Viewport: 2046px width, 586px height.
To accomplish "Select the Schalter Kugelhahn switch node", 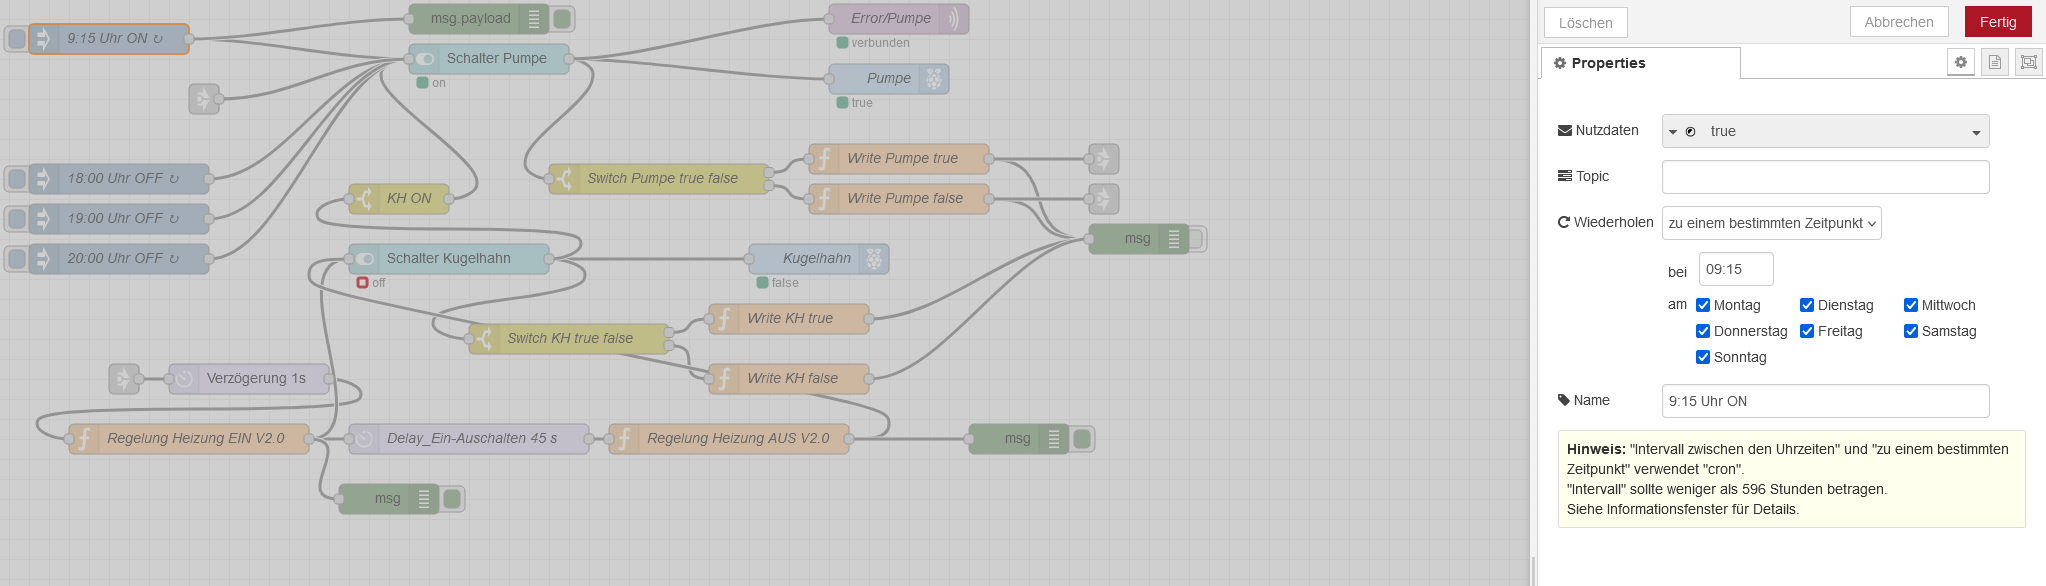I will pos(449,259).
